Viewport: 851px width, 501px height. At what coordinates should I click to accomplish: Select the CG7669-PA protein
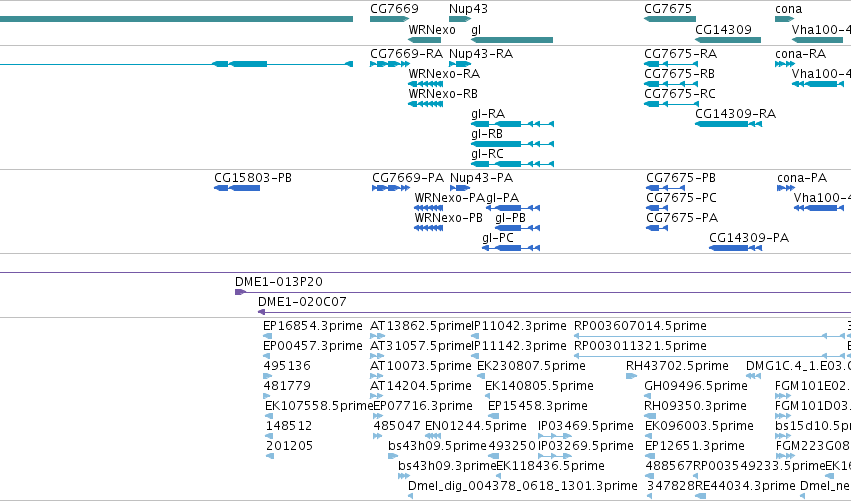coord(391,188)
